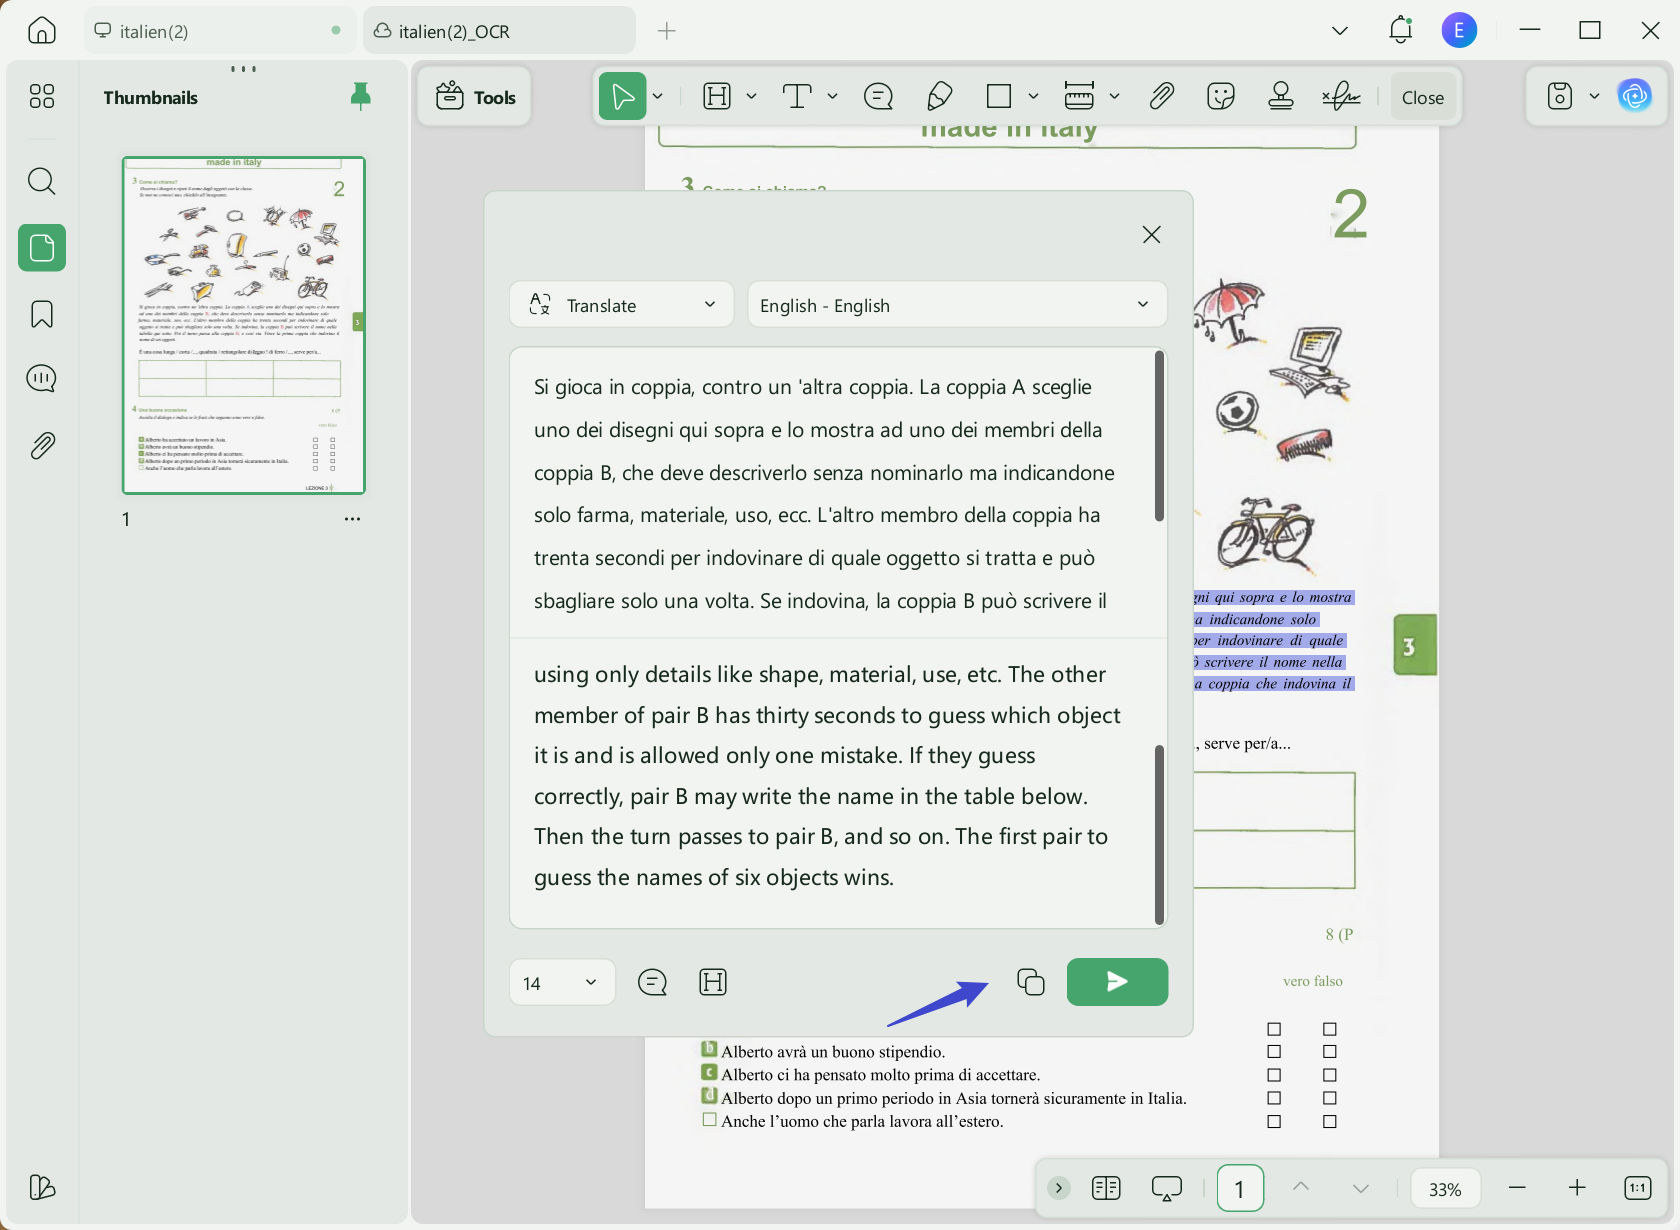This screenshot has height=1230, width=1680.
Task: Close the translation popup
Action: coord(1151,234)
